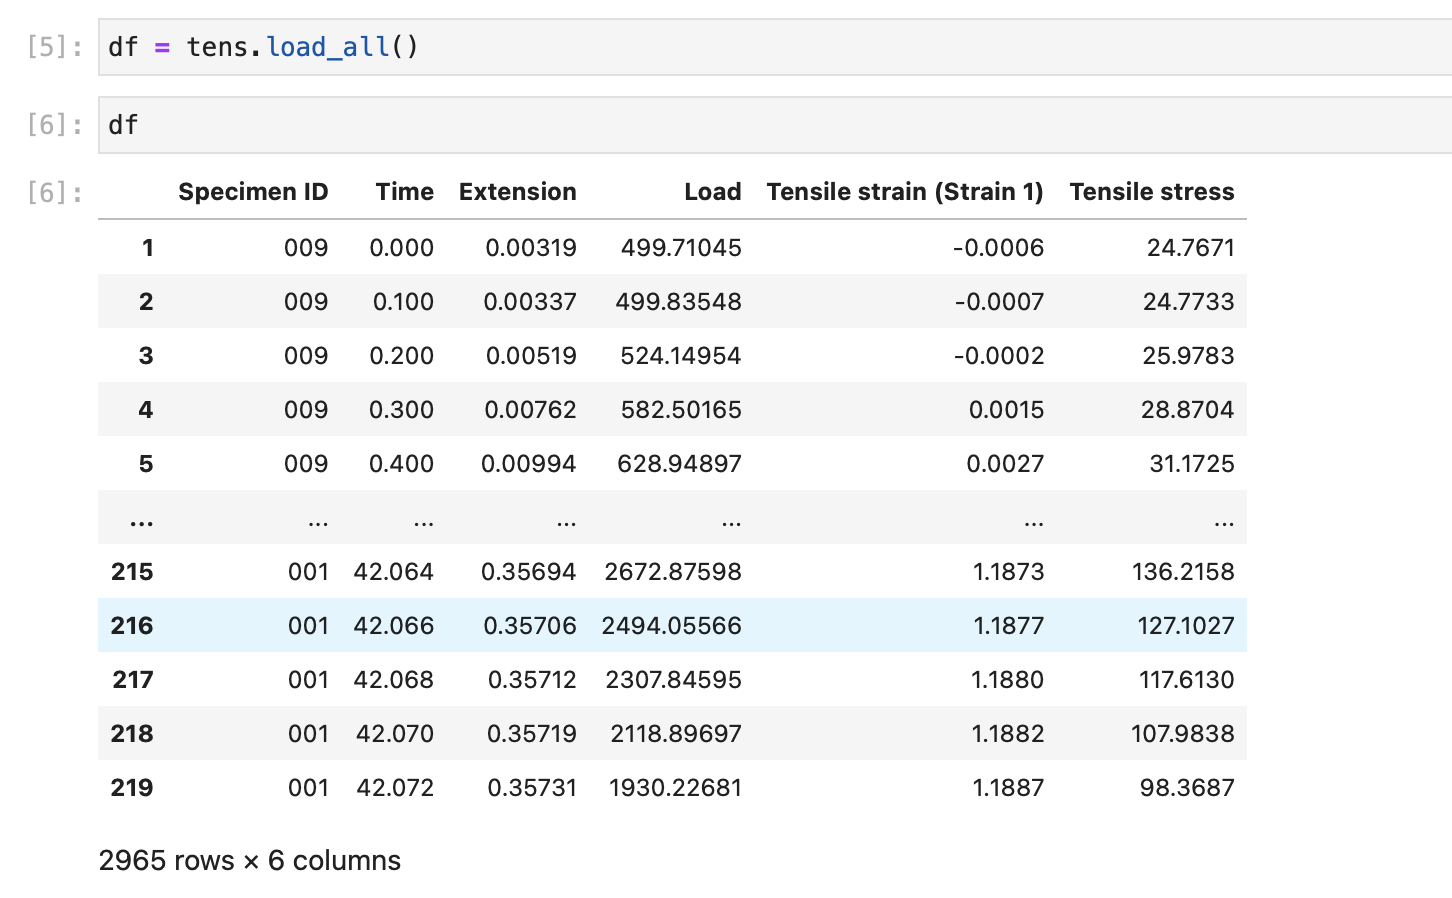
Task: Click the strain value 1.1882
Action: 1008,734
